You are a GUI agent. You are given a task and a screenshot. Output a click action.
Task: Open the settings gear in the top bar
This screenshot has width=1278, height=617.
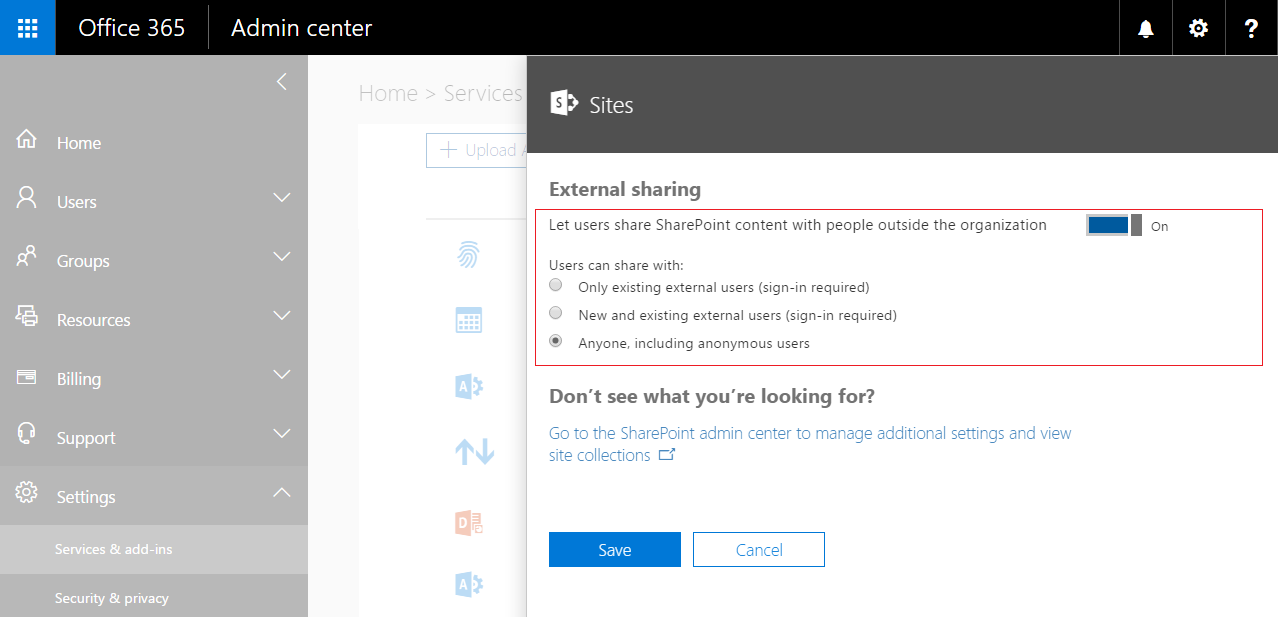click(1197, 27)
